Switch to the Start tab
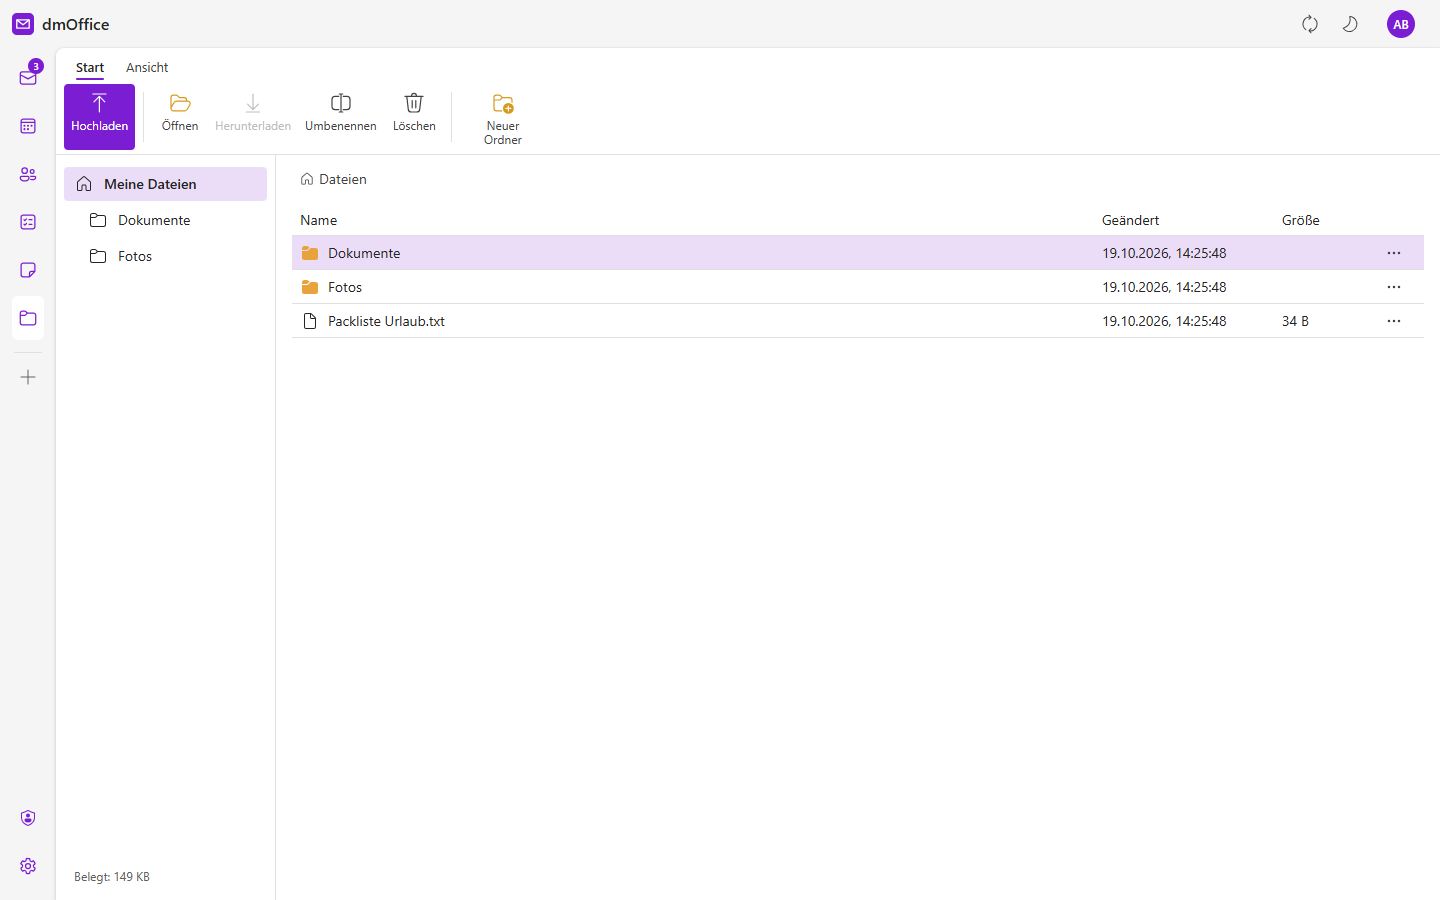The height and width of the screenshot is (900, 1440). [90, 68]
